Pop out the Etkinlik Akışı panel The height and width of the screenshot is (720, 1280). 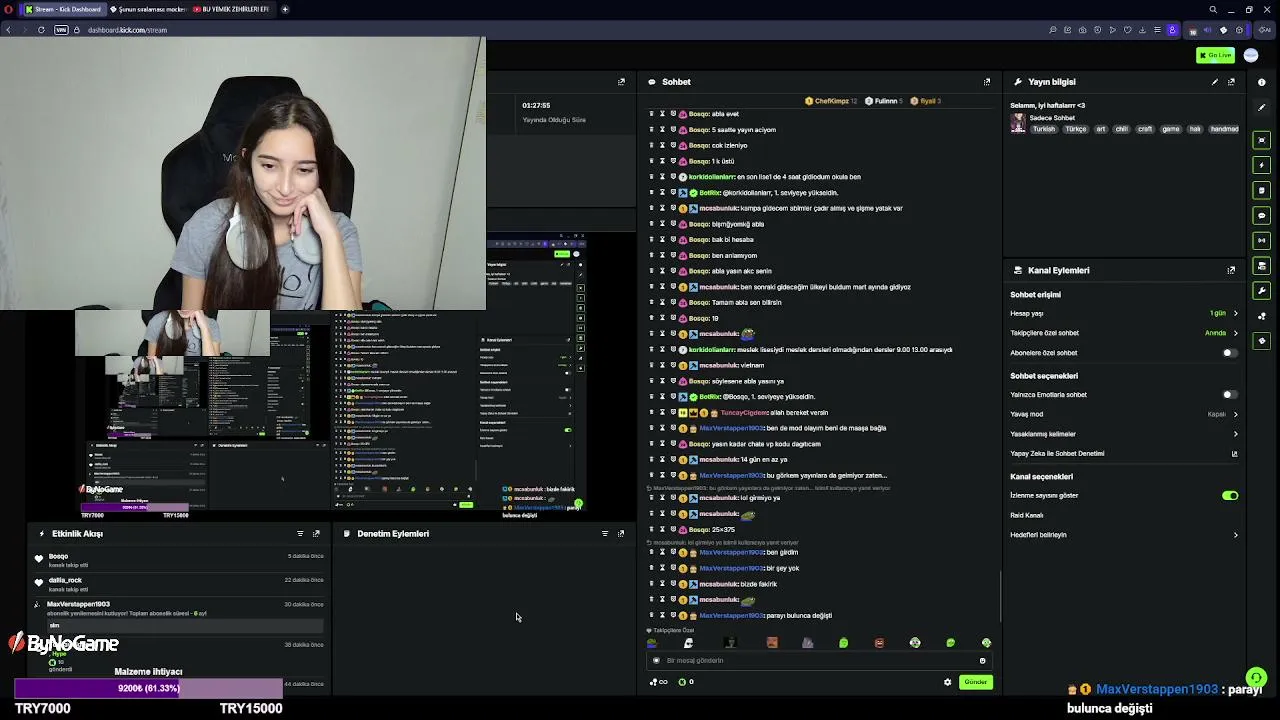(x=316, y=534)
